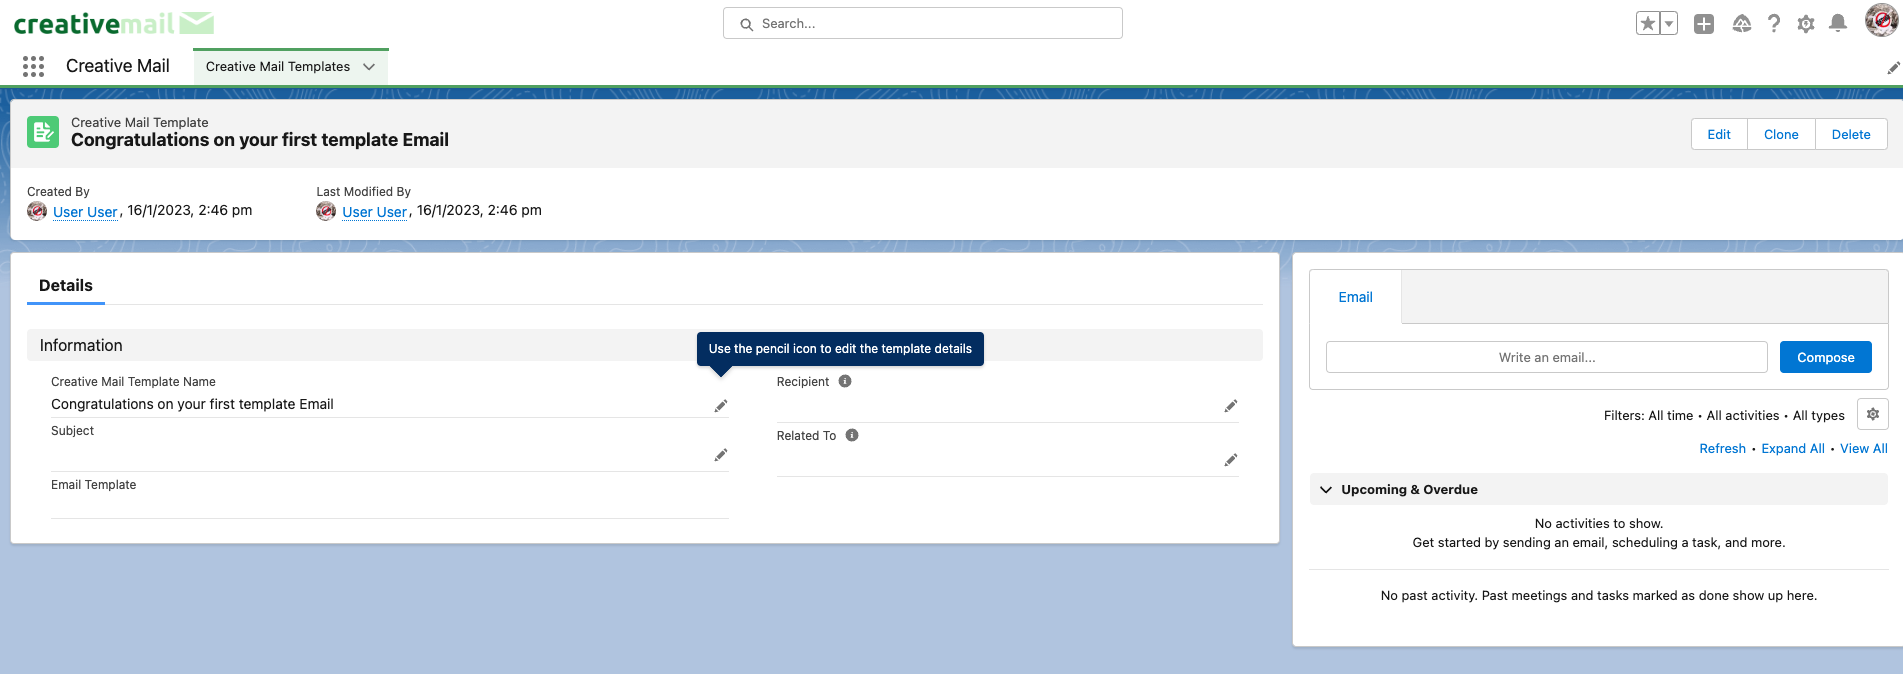
Task: Open the Global Actions plus icon
Action: [x=1704, y=24]
